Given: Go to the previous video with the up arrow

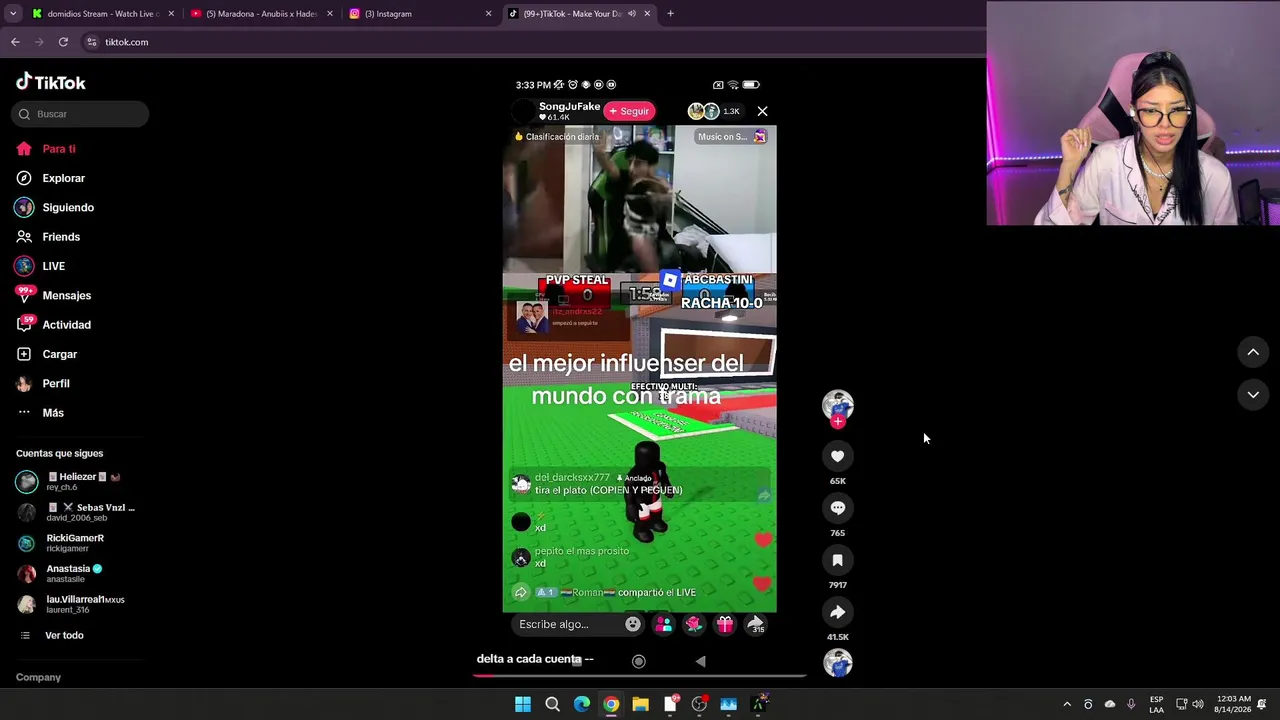Looking at the screenshot, I should pyautogui.click(x=1253, y=352).
